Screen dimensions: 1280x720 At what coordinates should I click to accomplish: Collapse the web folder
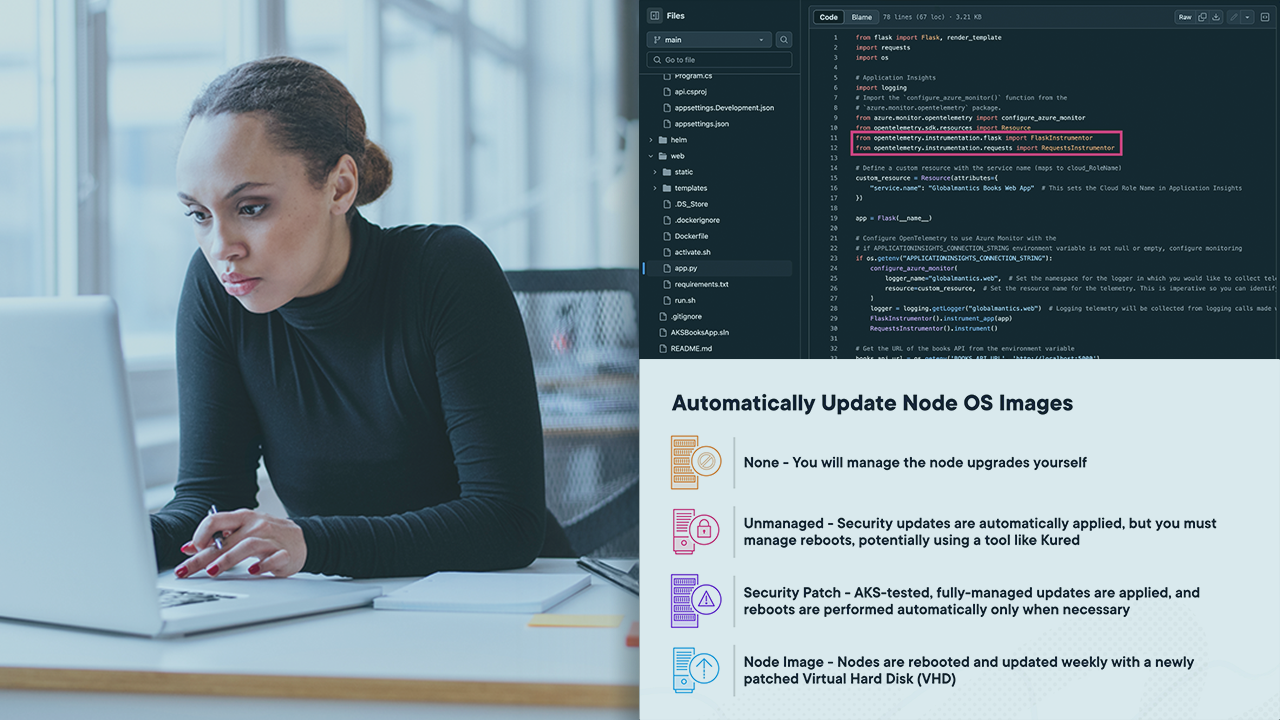click(651, 156)
